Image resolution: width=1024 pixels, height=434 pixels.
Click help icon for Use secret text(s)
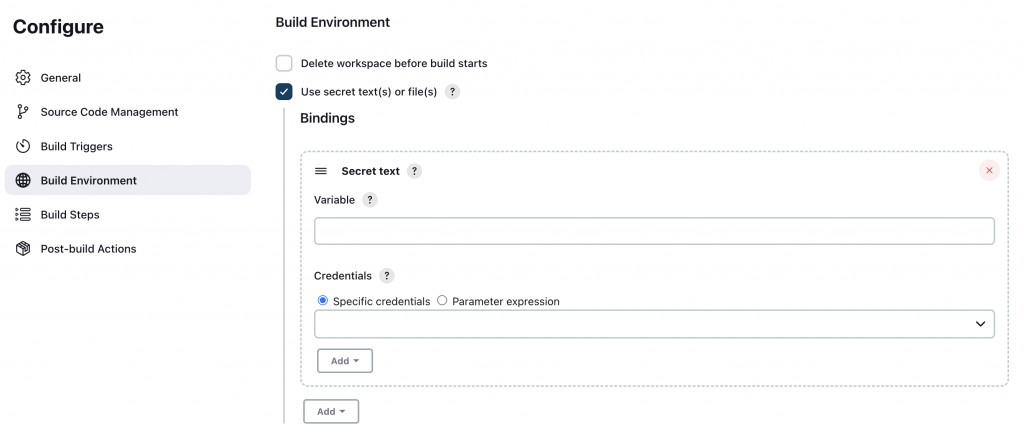tap(452, 92)
